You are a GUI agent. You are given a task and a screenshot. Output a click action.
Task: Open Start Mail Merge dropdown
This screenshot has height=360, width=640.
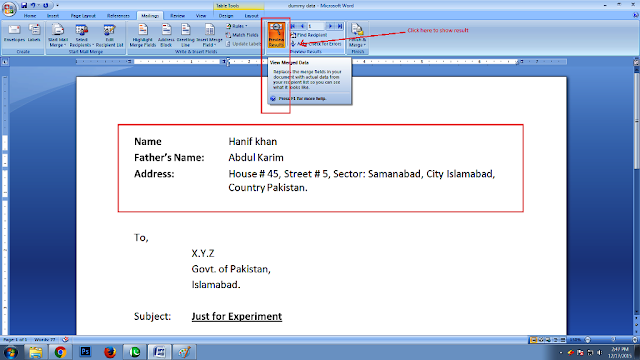(x=58, y=36)
